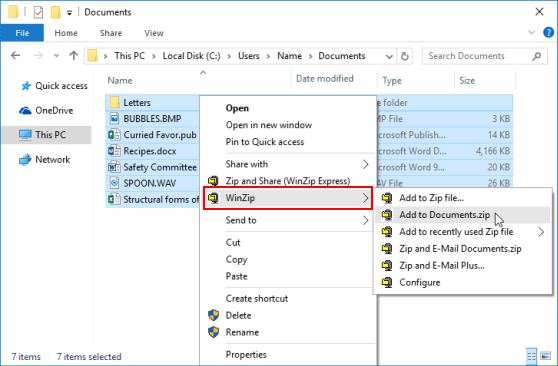Go up one folder level with Up arrow

point(74,56)
